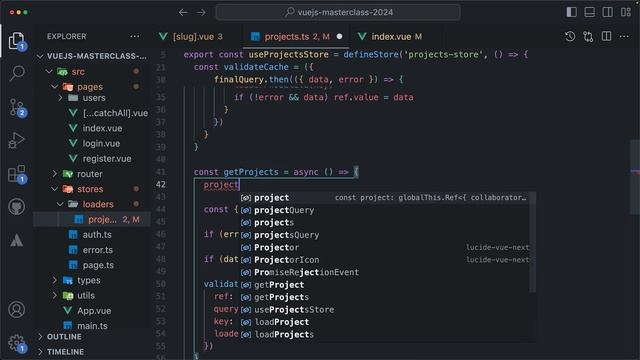
Task: Open the Manage settings gear
Action: (x=17, y=344)
